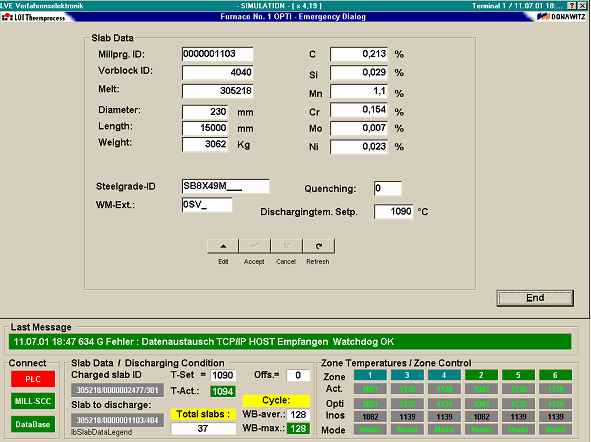Click the Edit up-arrow icon button
The width and height of the screenshot is (591, 442).
223,246
